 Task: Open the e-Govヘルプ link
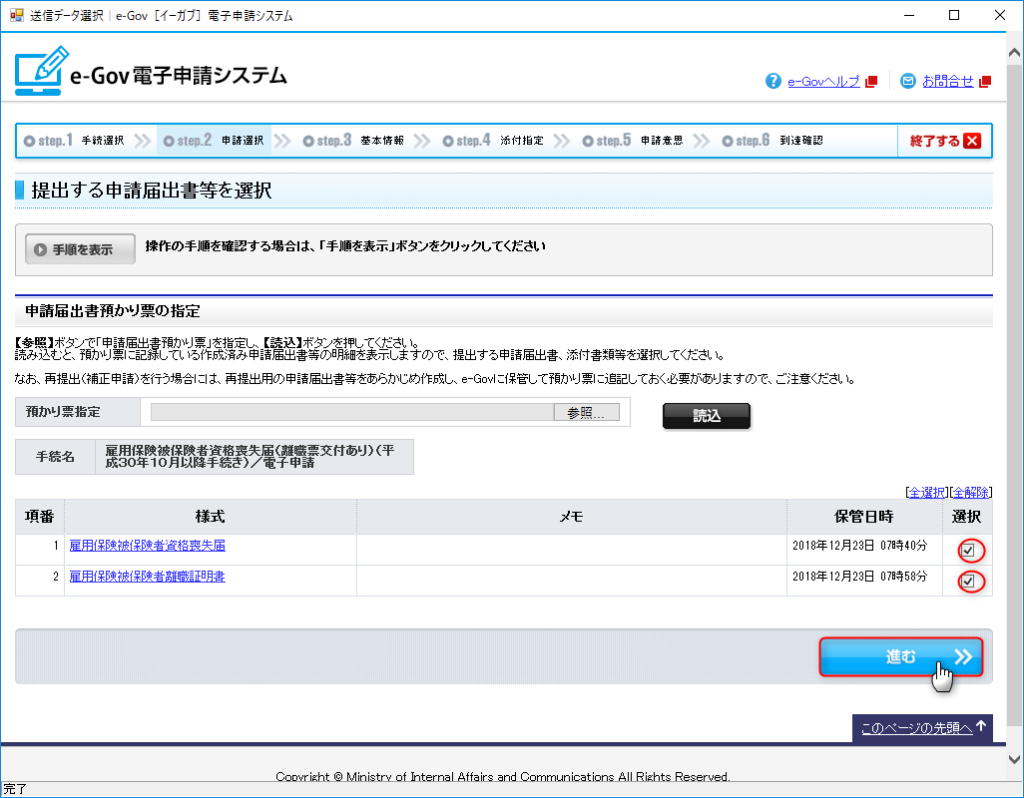pos(823,82)
